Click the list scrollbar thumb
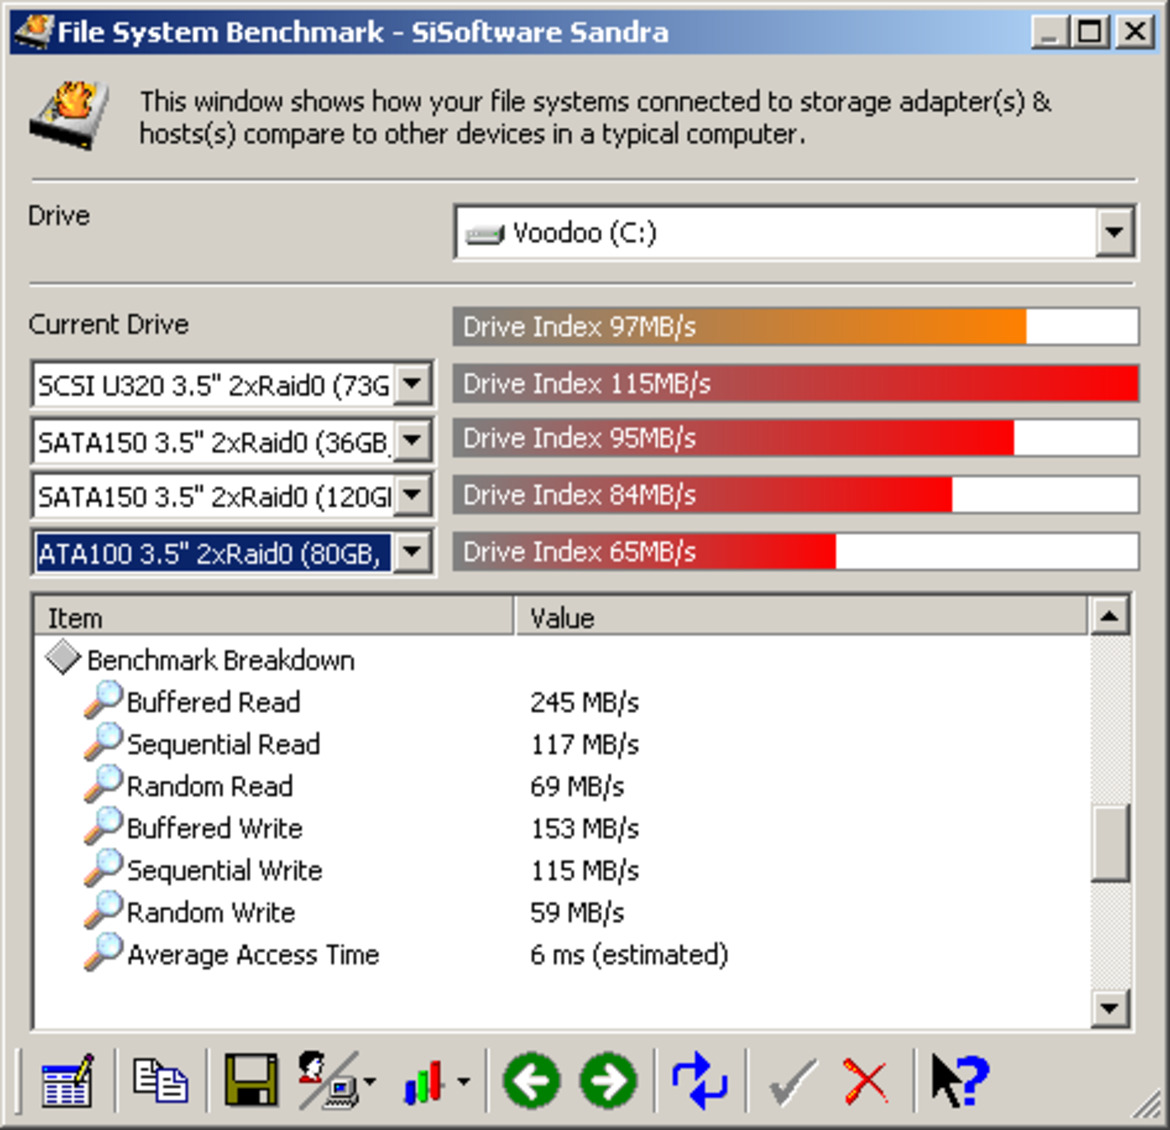Image resolution: width=1170 pixels, height=1130 pixels. 1110,843
